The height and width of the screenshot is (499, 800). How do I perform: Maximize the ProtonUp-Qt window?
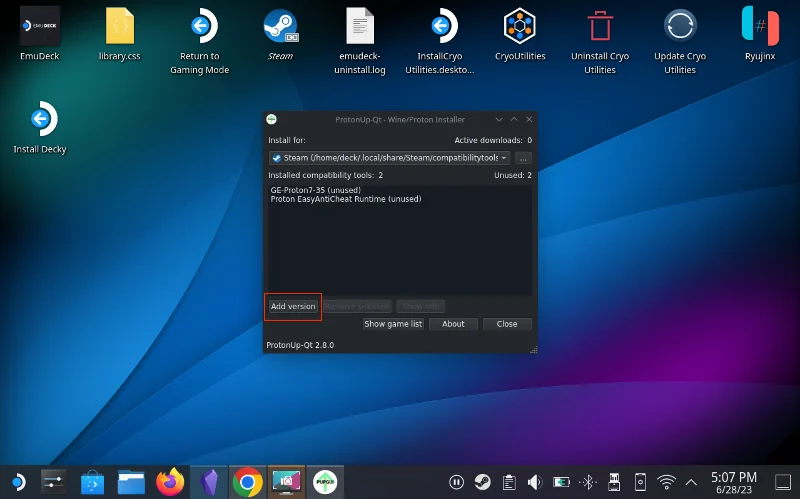514,119
